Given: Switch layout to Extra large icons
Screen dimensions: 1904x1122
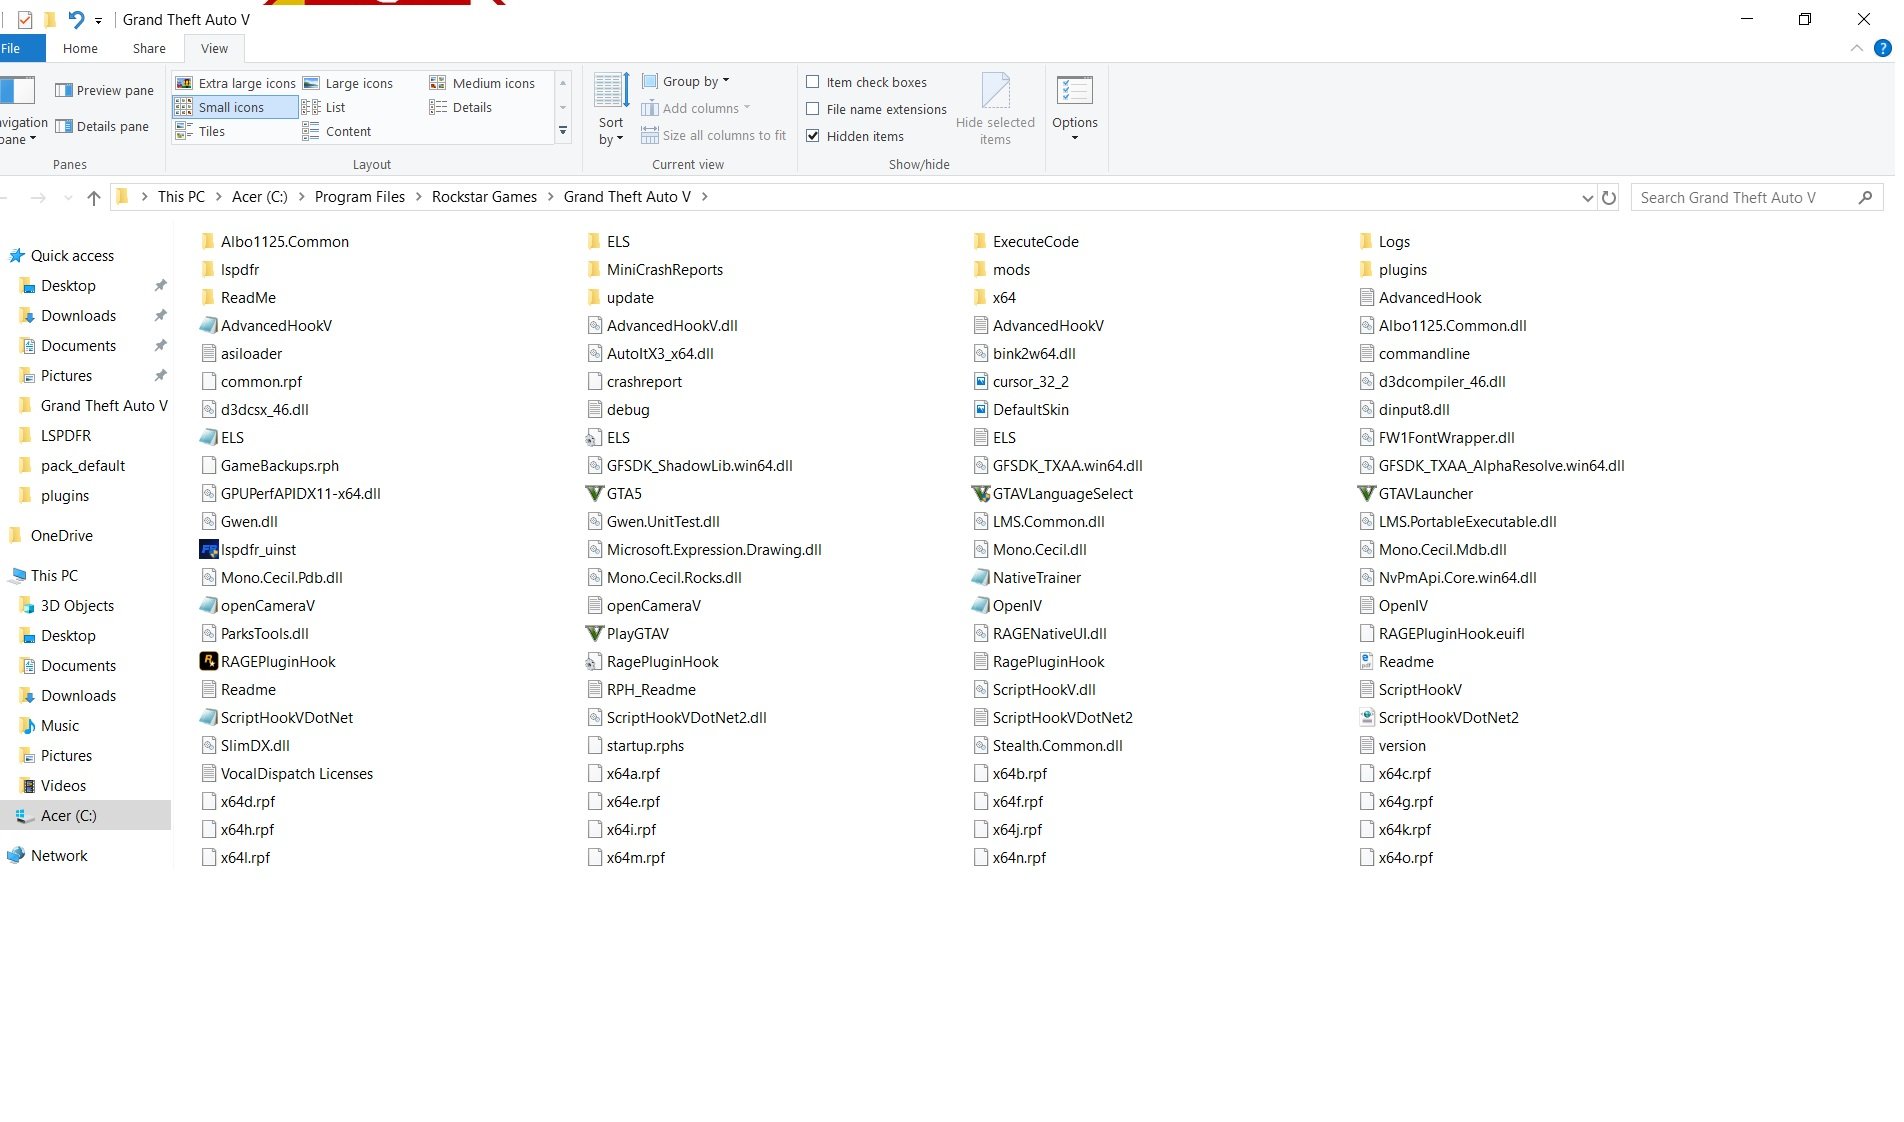Looking at the screenshot, I should [x=236, y=83].
